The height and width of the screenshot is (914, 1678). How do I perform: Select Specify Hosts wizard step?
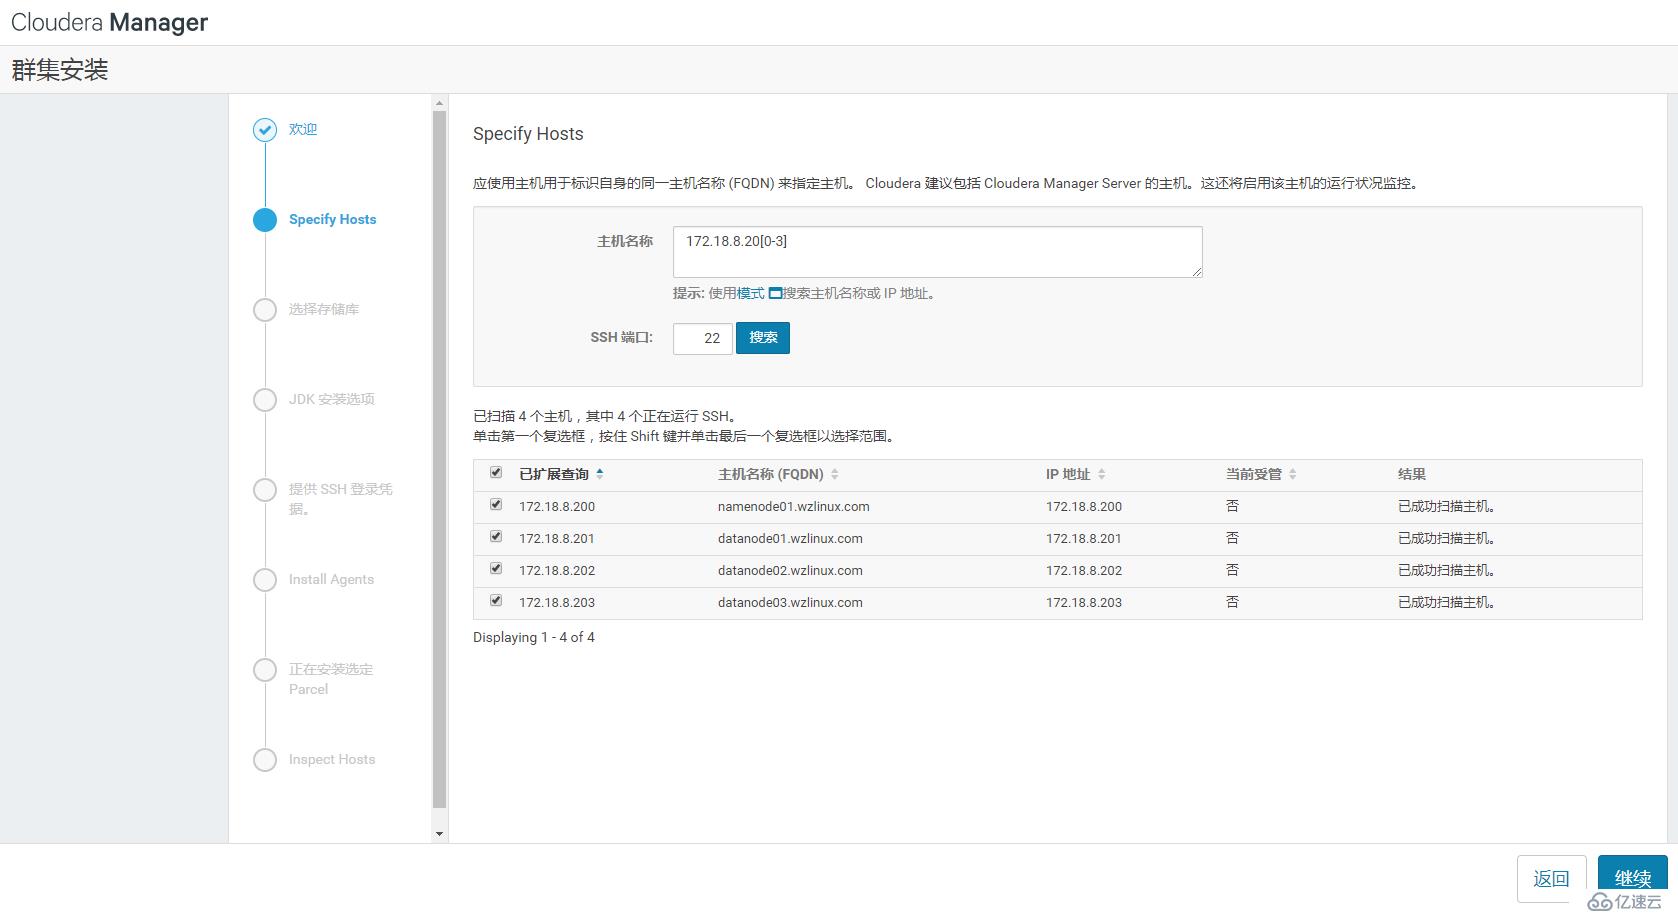pos(332,219)
